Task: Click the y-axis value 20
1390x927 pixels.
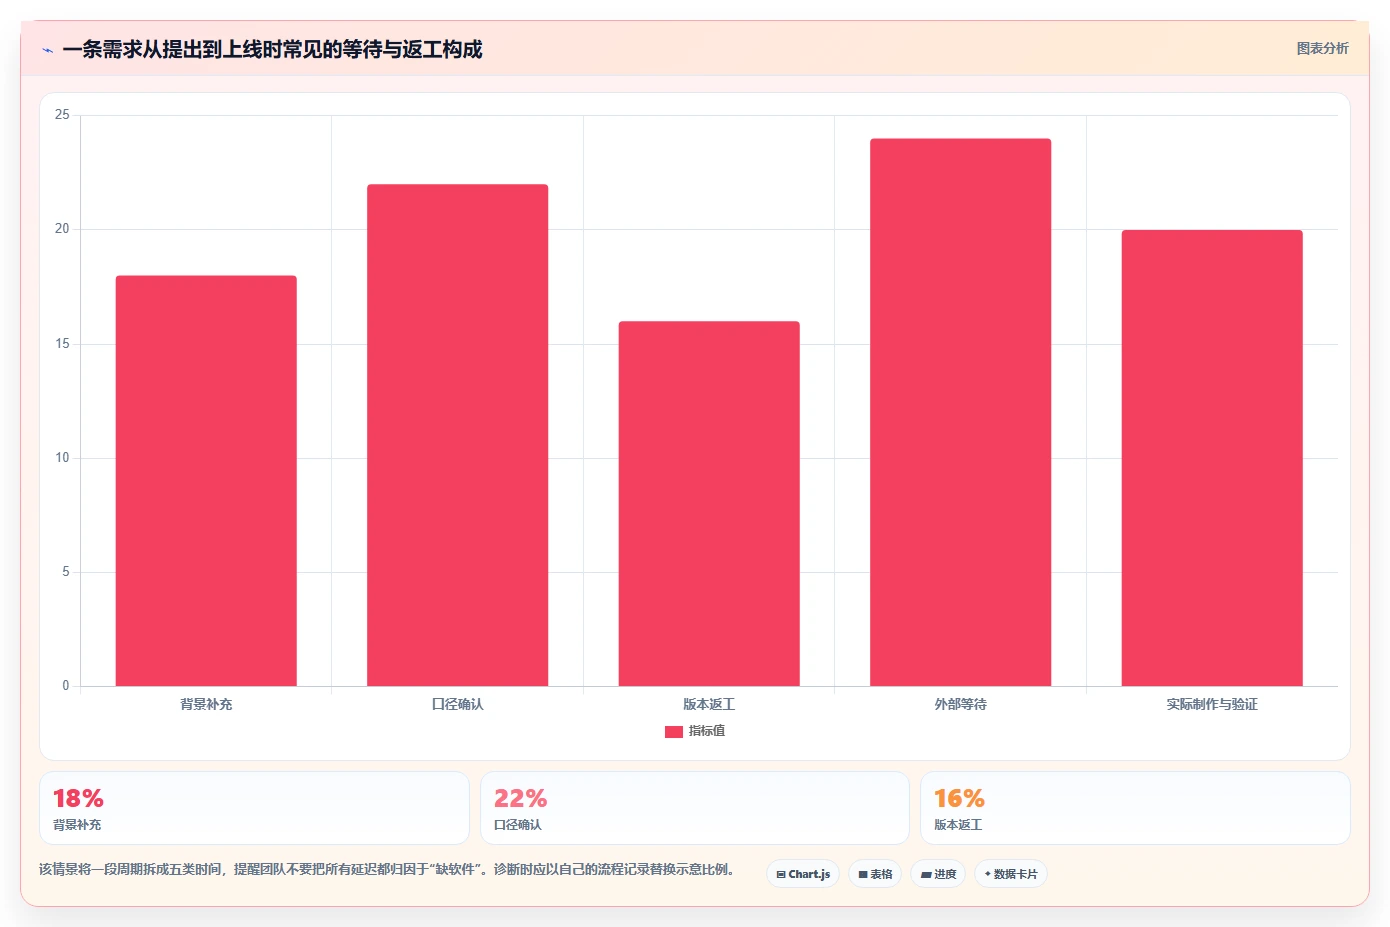Action: pyautogui.click(x=62, y=229)
